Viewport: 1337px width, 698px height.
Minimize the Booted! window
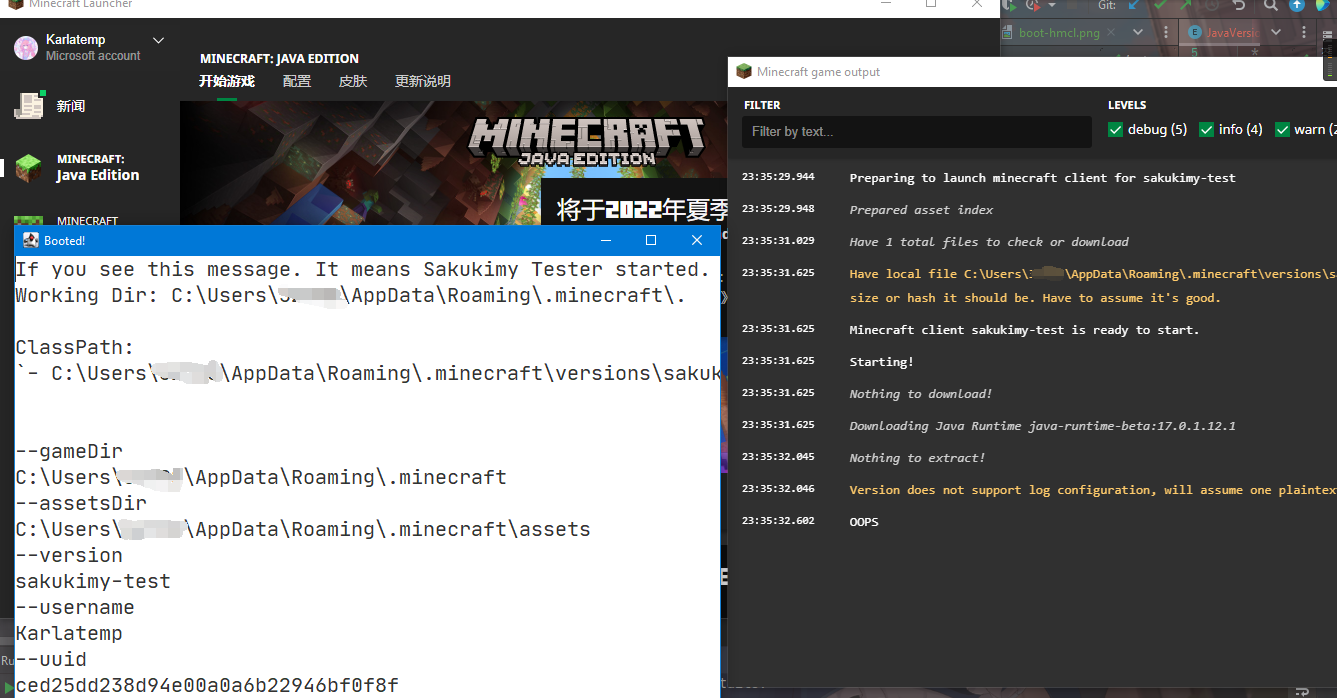pos(606,240)
